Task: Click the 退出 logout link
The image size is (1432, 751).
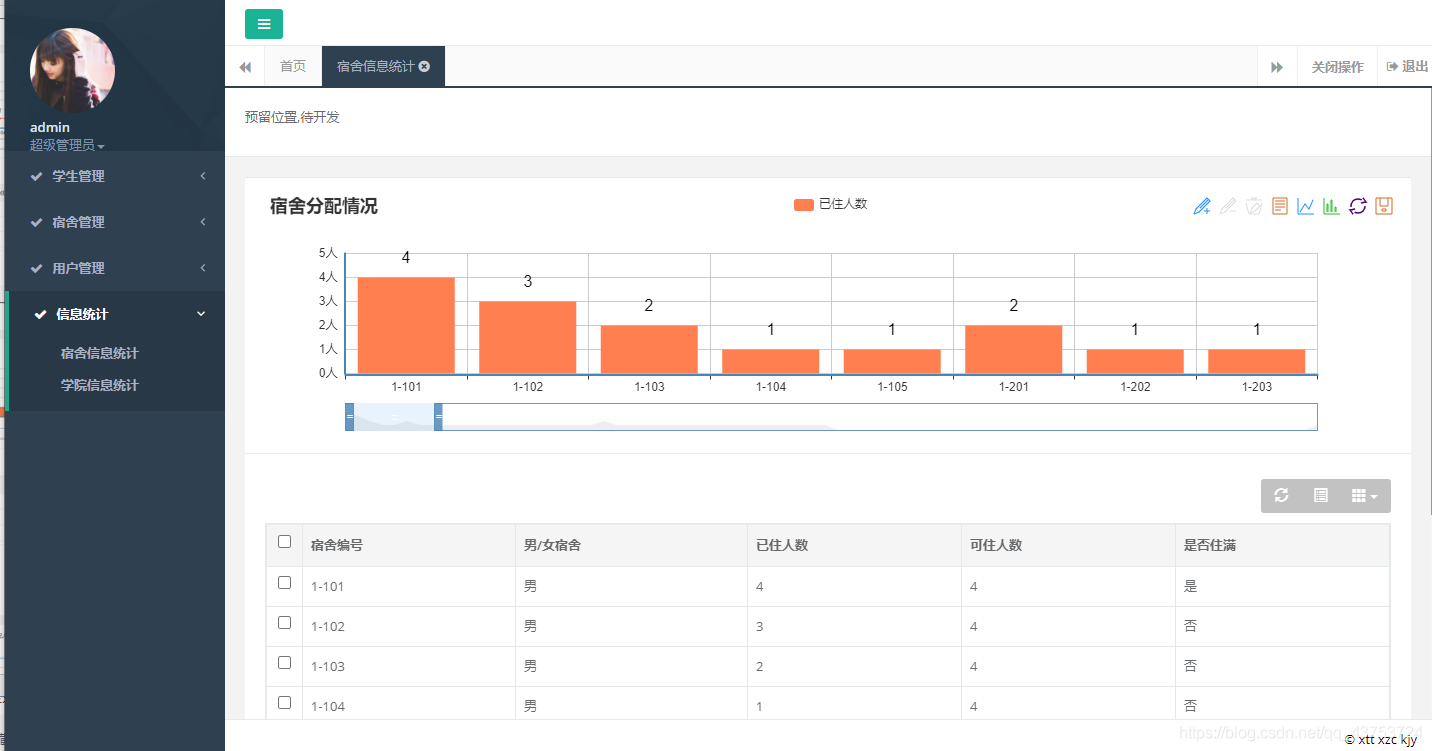Action: (x=1407, y=67)
